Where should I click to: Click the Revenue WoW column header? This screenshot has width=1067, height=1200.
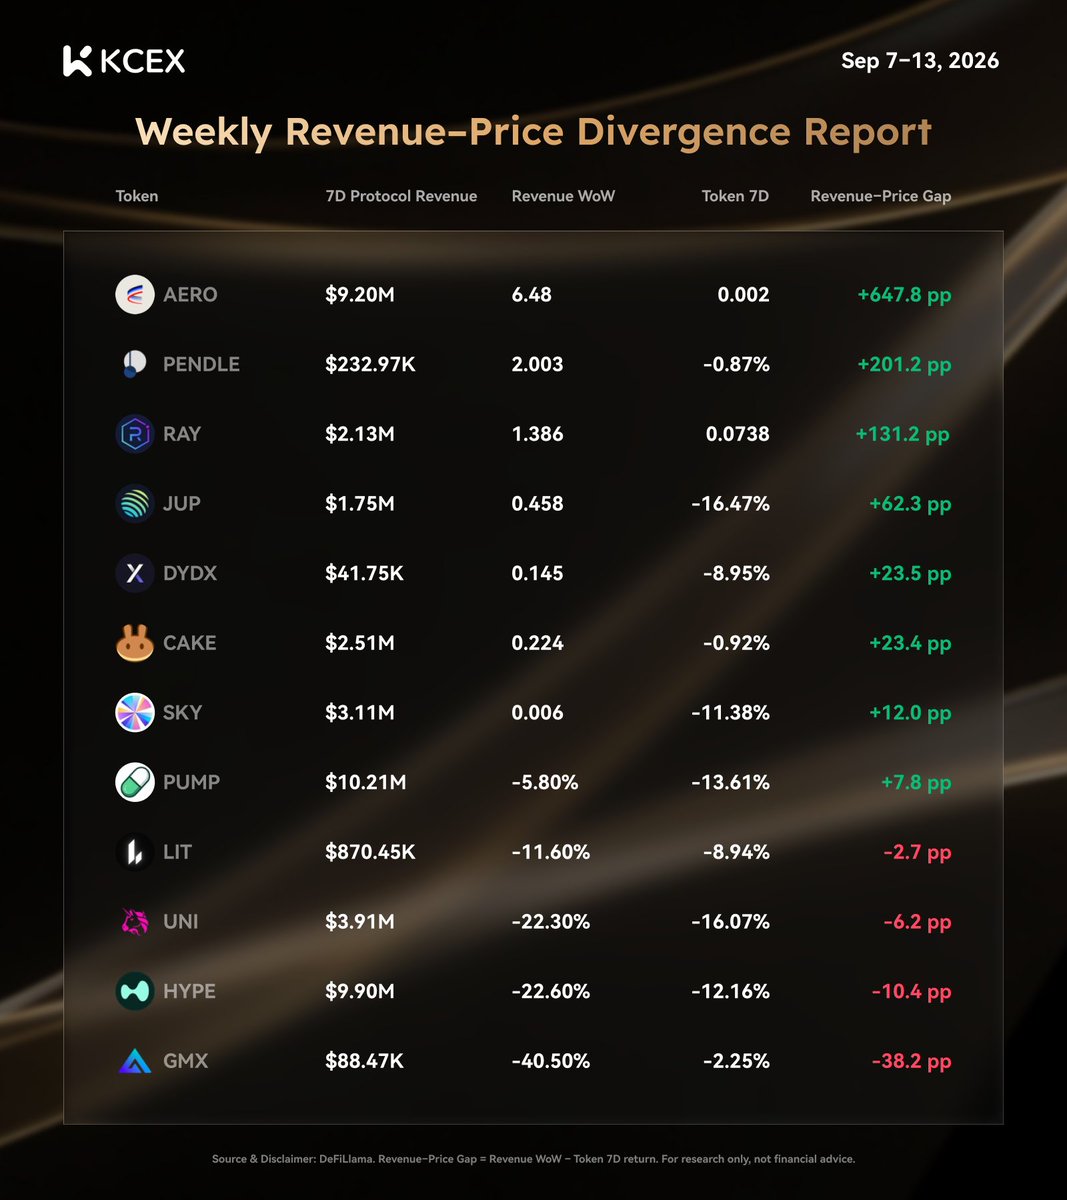tap(563, 196)
